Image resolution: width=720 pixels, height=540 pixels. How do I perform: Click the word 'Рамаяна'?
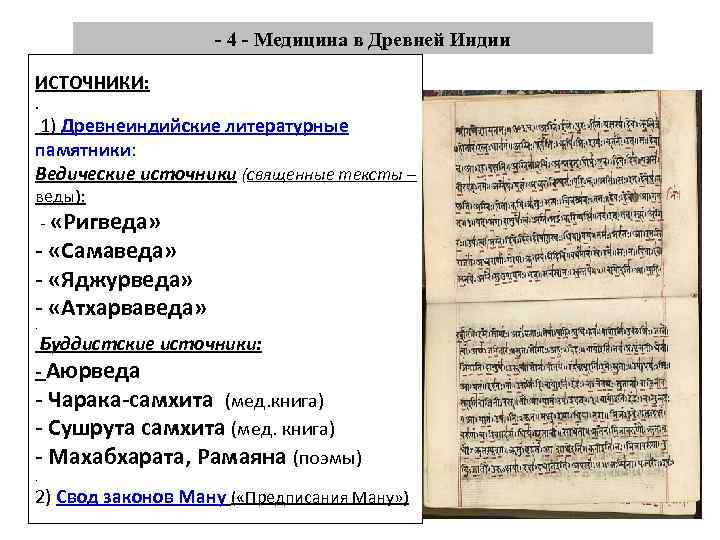242,457
